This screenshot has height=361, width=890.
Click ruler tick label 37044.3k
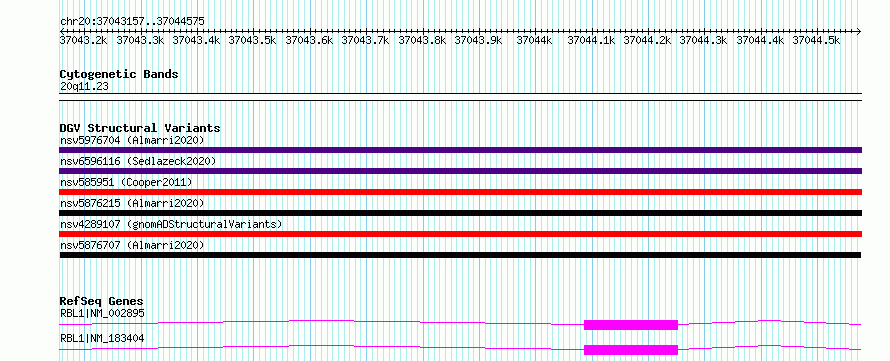(x=704, y=40)
